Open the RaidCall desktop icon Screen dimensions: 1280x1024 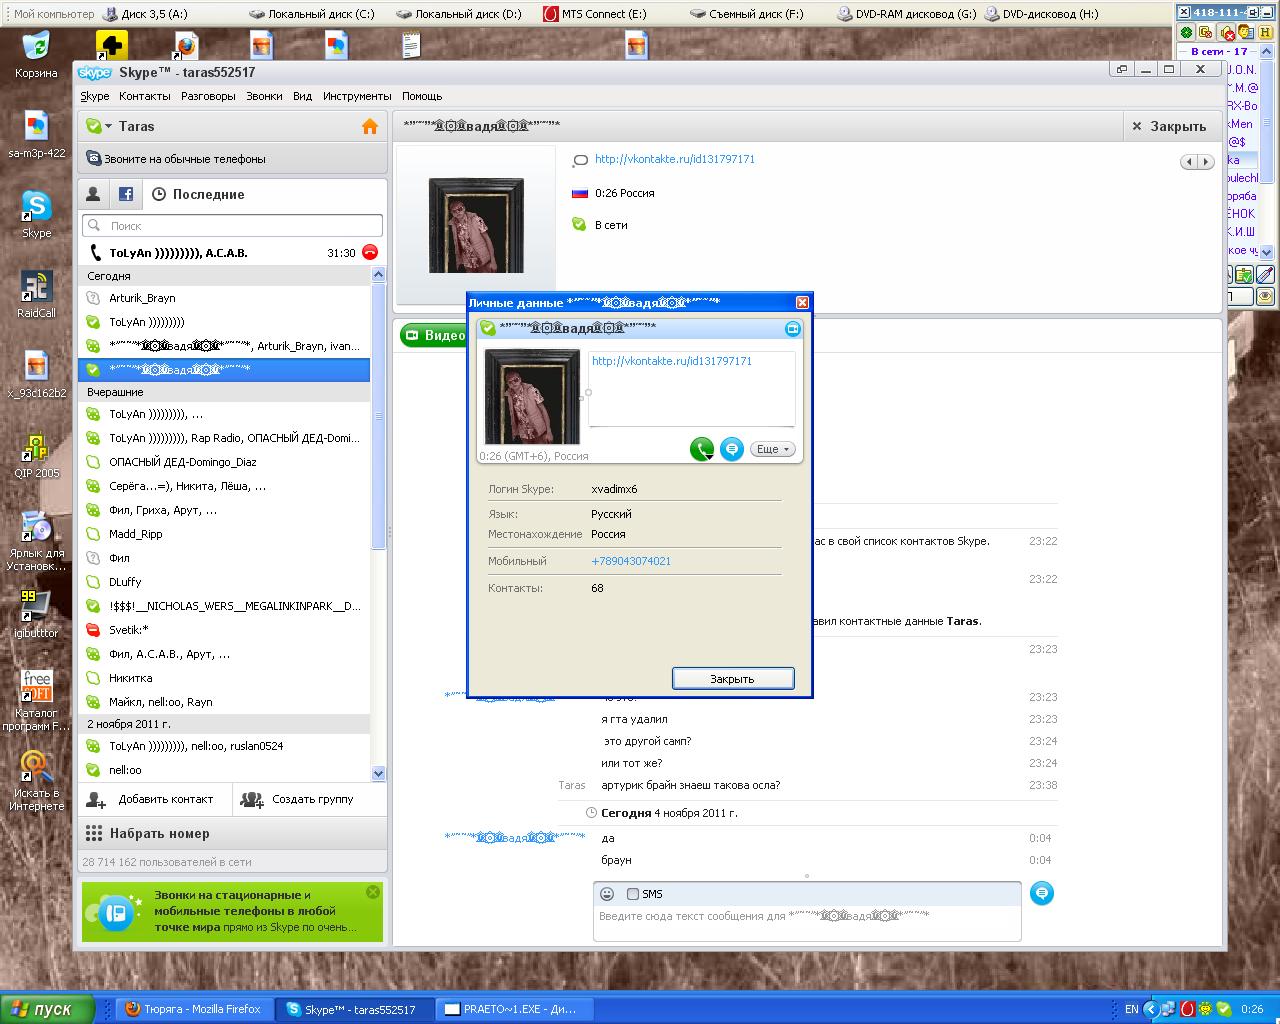point(36,294)
